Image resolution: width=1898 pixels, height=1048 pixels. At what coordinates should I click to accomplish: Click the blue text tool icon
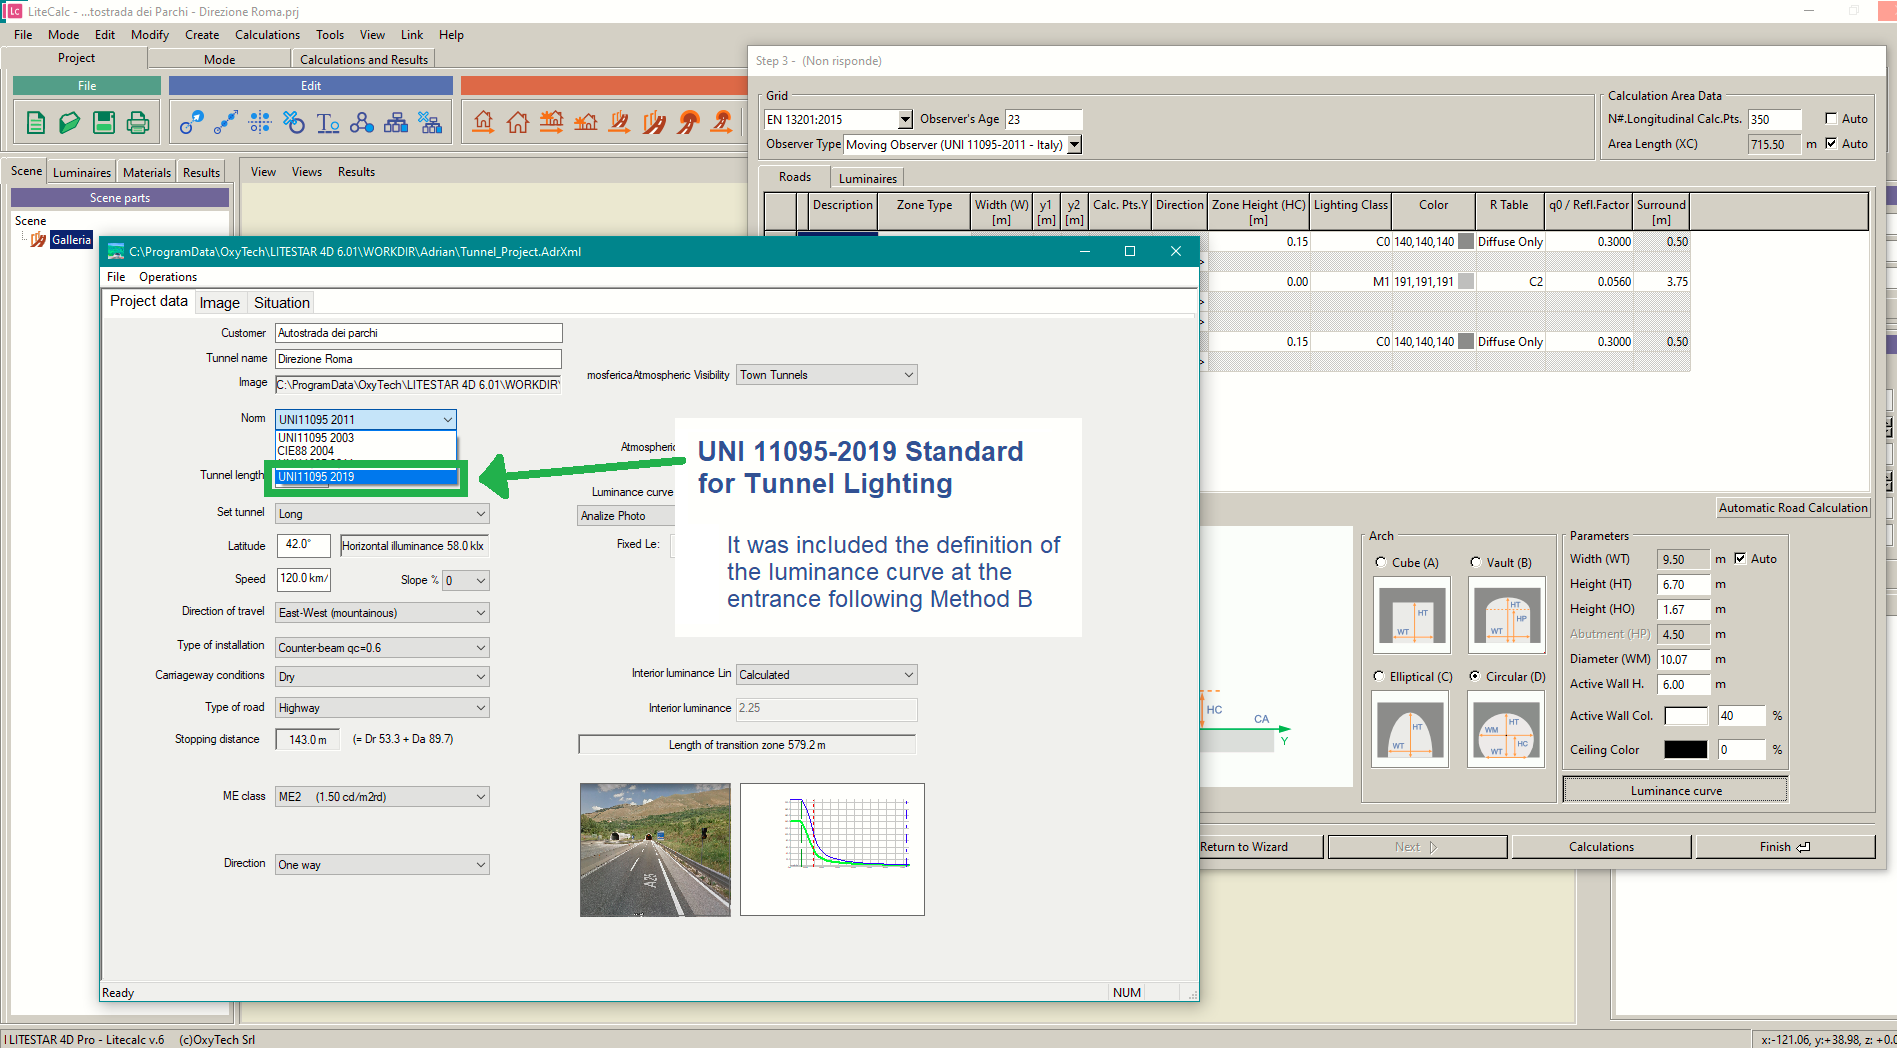click(x=328, y=123)
